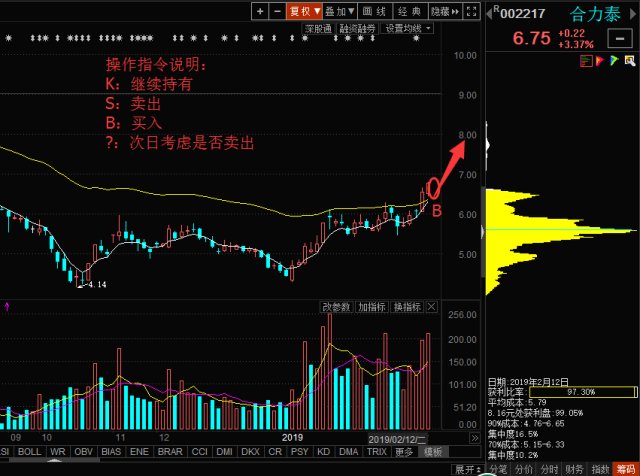Click 加指标 add indicator button
The image size is (640, 476).
[371, 307]
